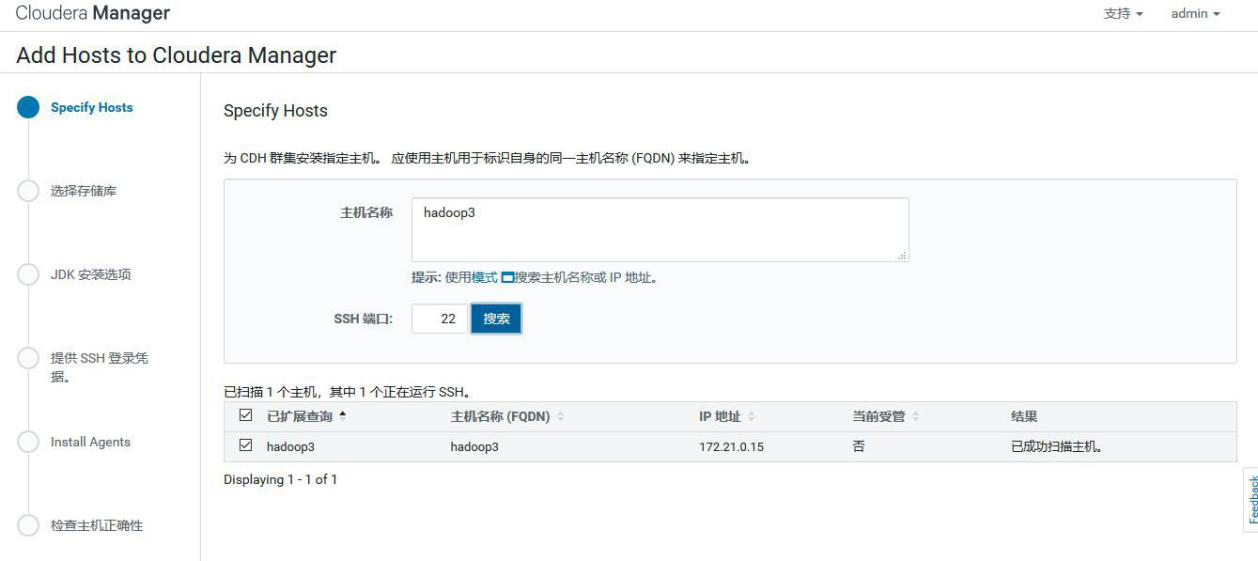Open the Feedback side tab

click(x=1251, y=500)
